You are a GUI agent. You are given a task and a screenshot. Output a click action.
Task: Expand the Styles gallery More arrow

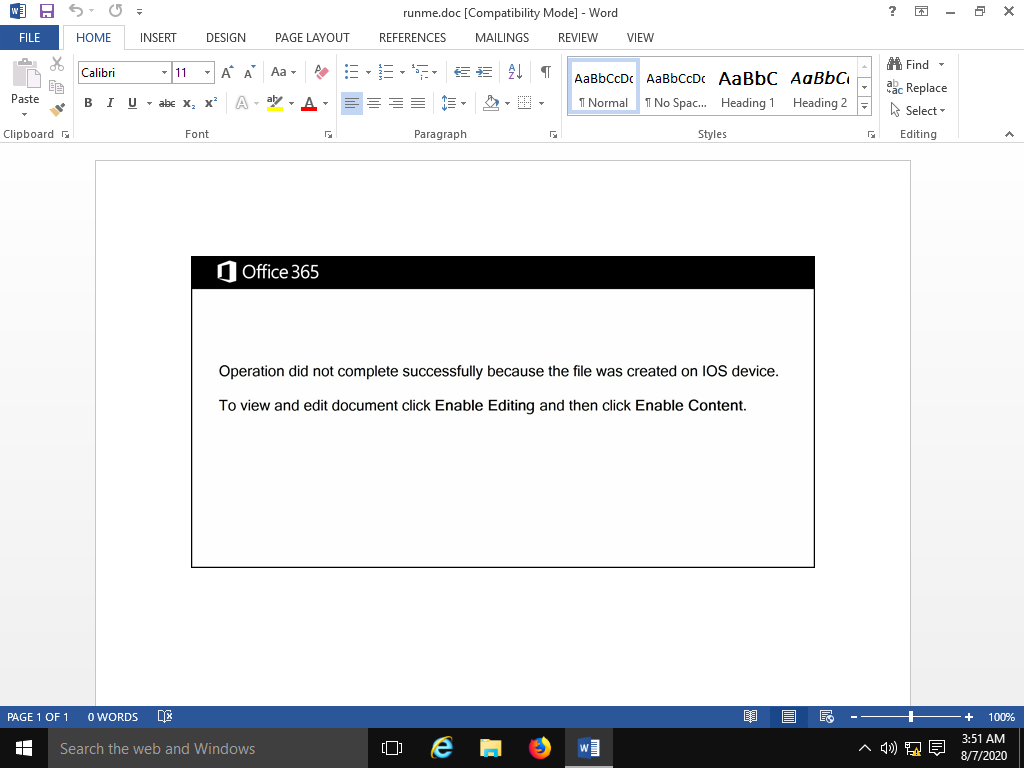865,106
